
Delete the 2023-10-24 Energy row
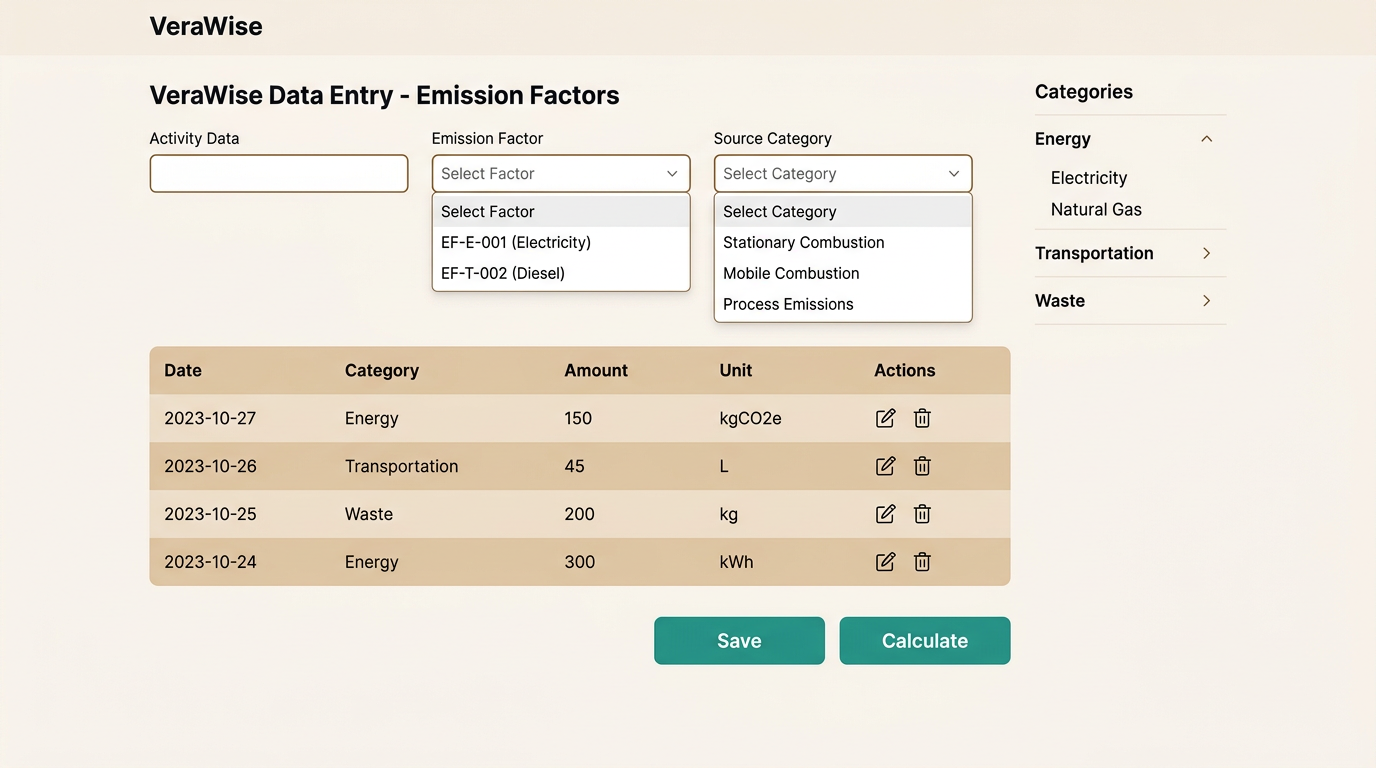[x=922, y=562]
